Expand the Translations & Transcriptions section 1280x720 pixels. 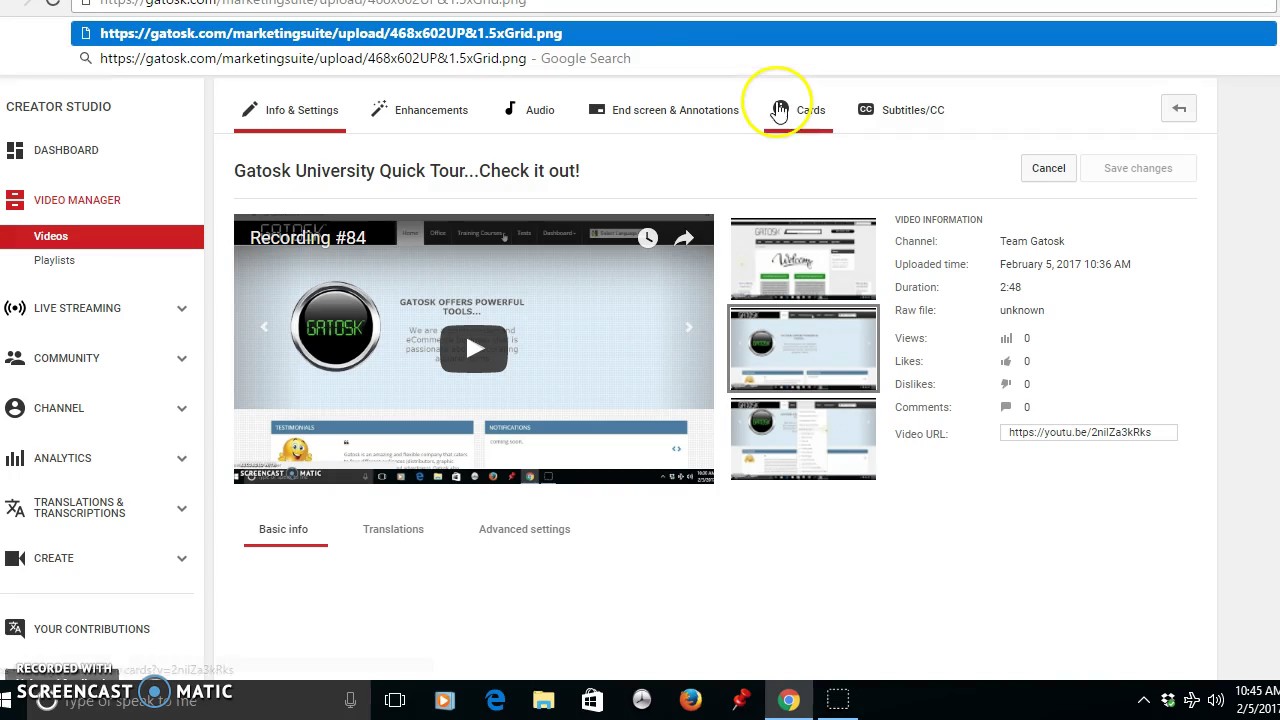[x=182, y=508]
